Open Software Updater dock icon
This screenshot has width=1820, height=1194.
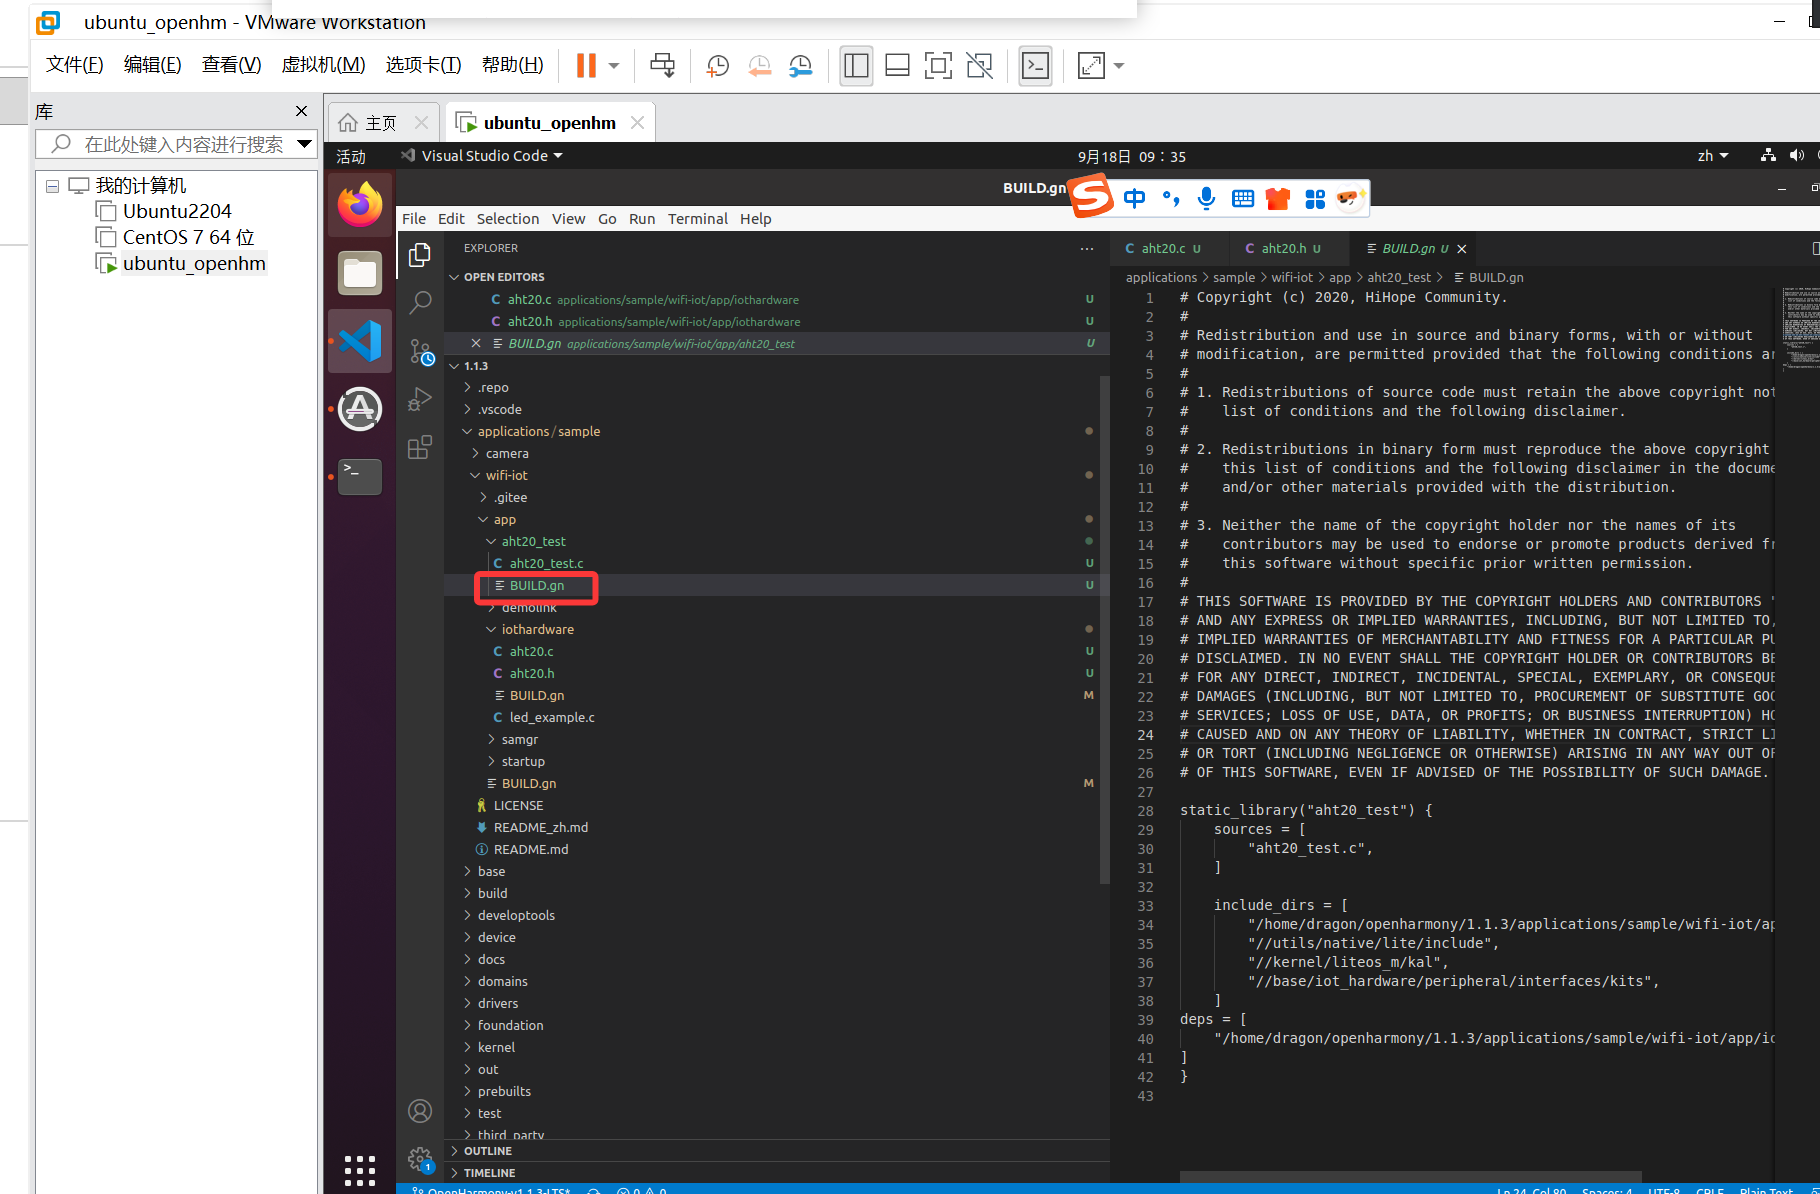[x=360, y=409]
